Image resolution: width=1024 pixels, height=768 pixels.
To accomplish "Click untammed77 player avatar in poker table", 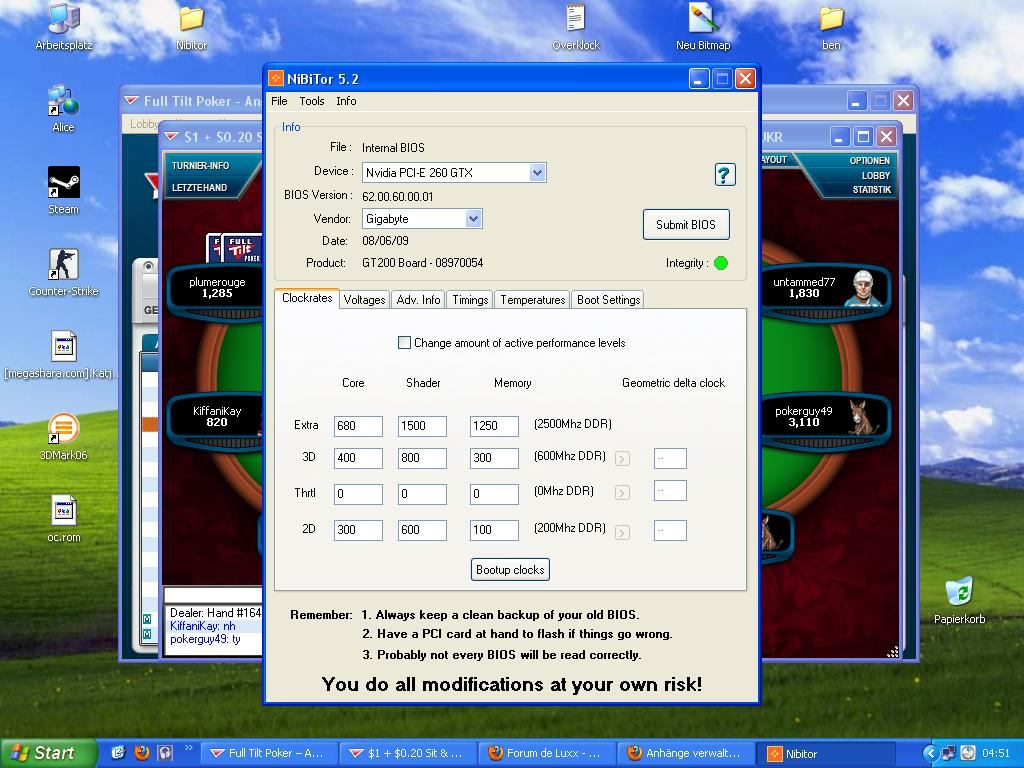I will [863, 287].
